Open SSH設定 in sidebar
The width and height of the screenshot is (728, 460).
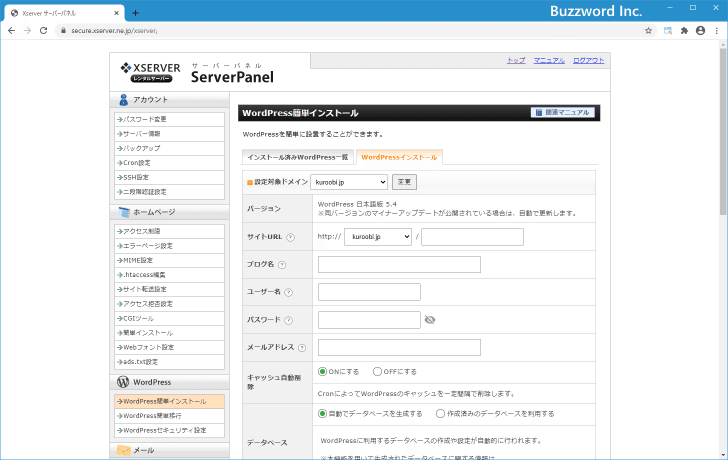point(169,177)
